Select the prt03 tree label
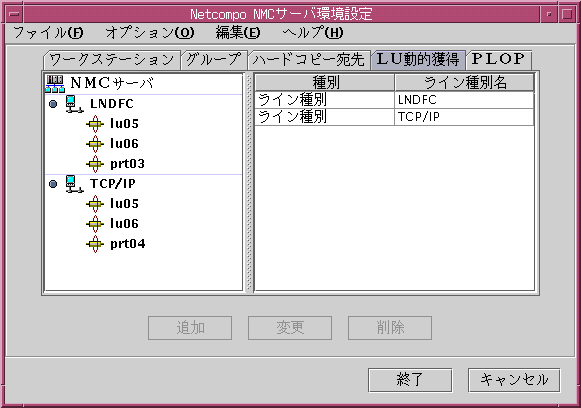Screen dimensions: 581x408 coord(127,164)
